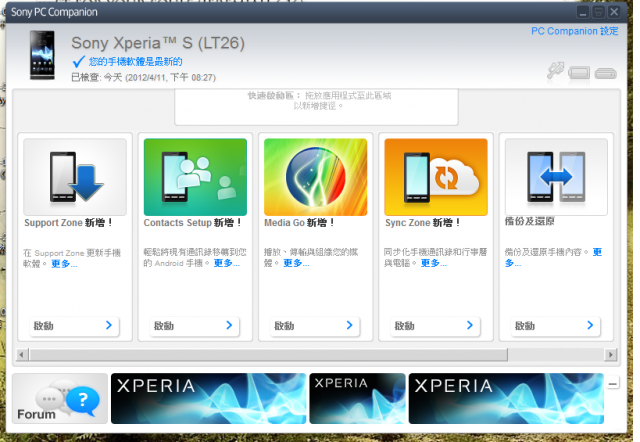This screenshot has height=442, width=640.
Task: Click the 'Sync Zone 新增!' heading
Action: pyautogui.click(x=423, y=223)
